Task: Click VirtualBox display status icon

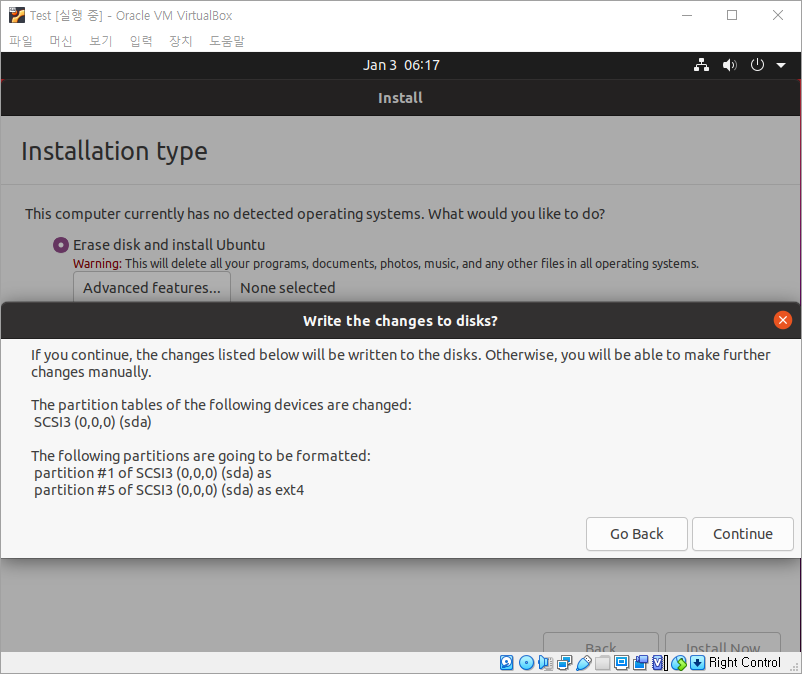Action: (x=621, y=662)
